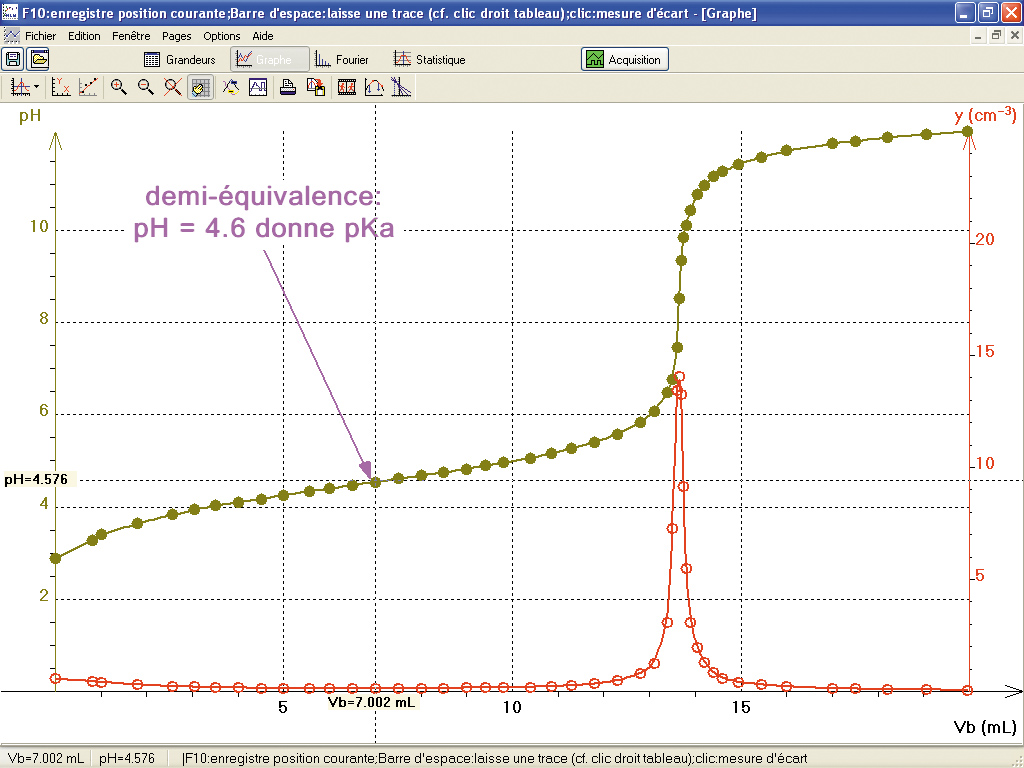The image size is (1024, 768).
Task: Click the purple demi-équivalence annotation text
Action: tap(264, 212)
